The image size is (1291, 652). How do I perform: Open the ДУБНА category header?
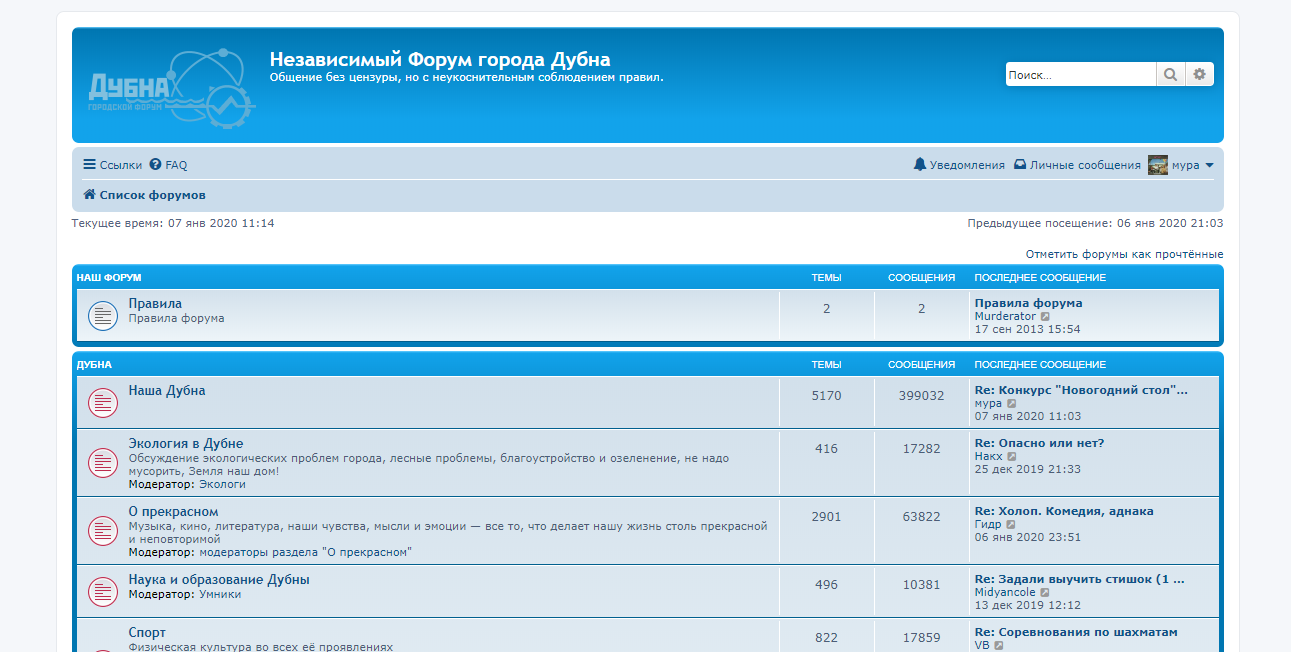point(94,365)
